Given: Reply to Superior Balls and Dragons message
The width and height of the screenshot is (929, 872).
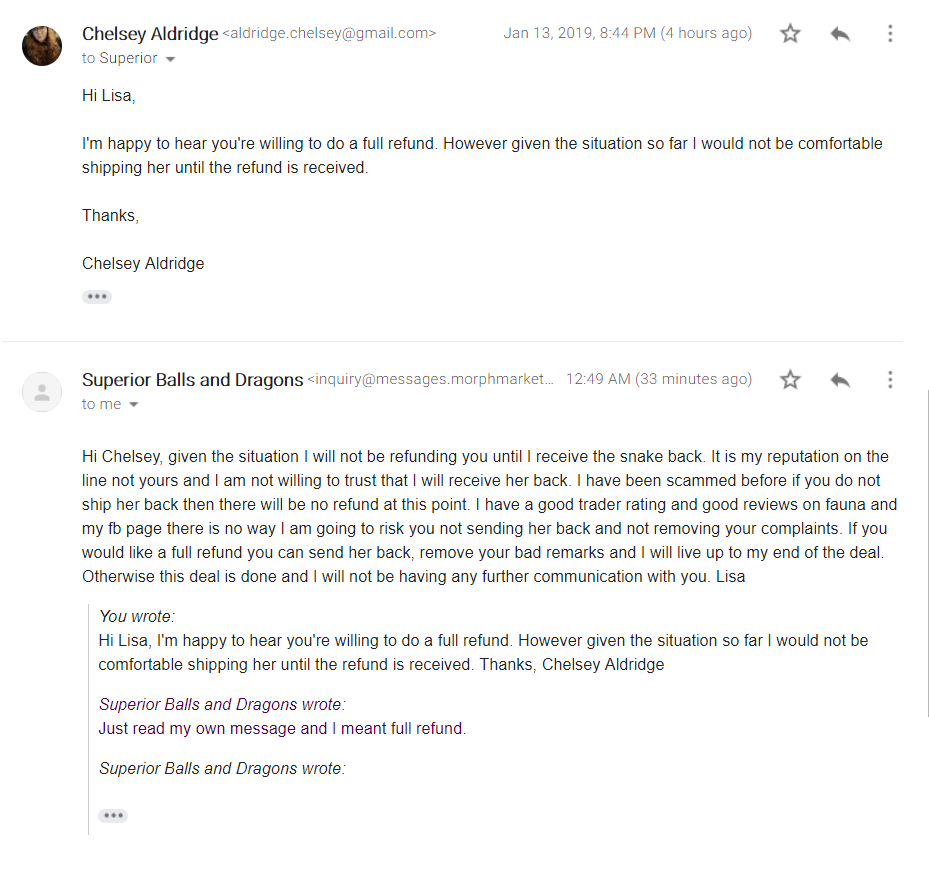Looking at the screenshot, I should tap(840, 379).
